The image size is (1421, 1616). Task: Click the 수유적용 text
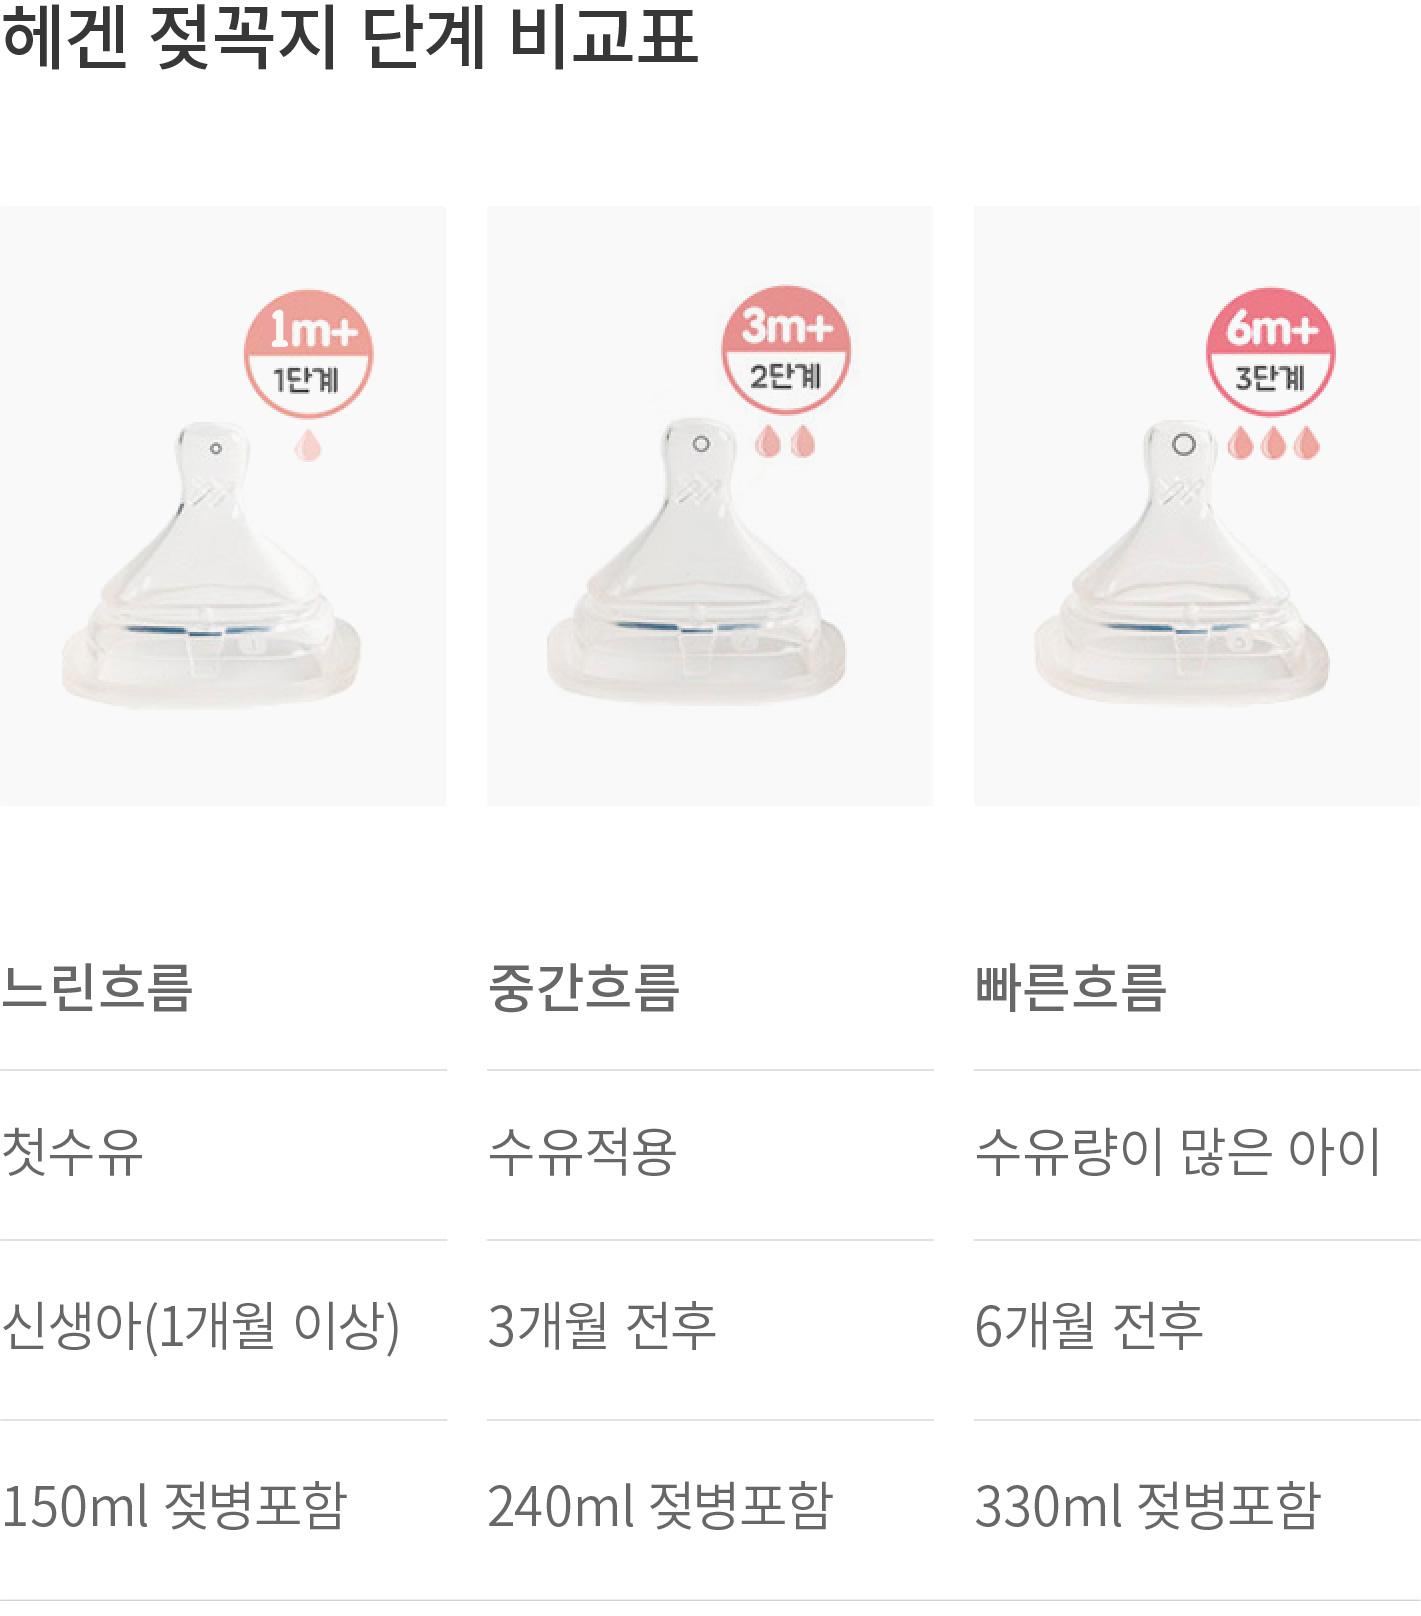click(x=582, y=1152)
